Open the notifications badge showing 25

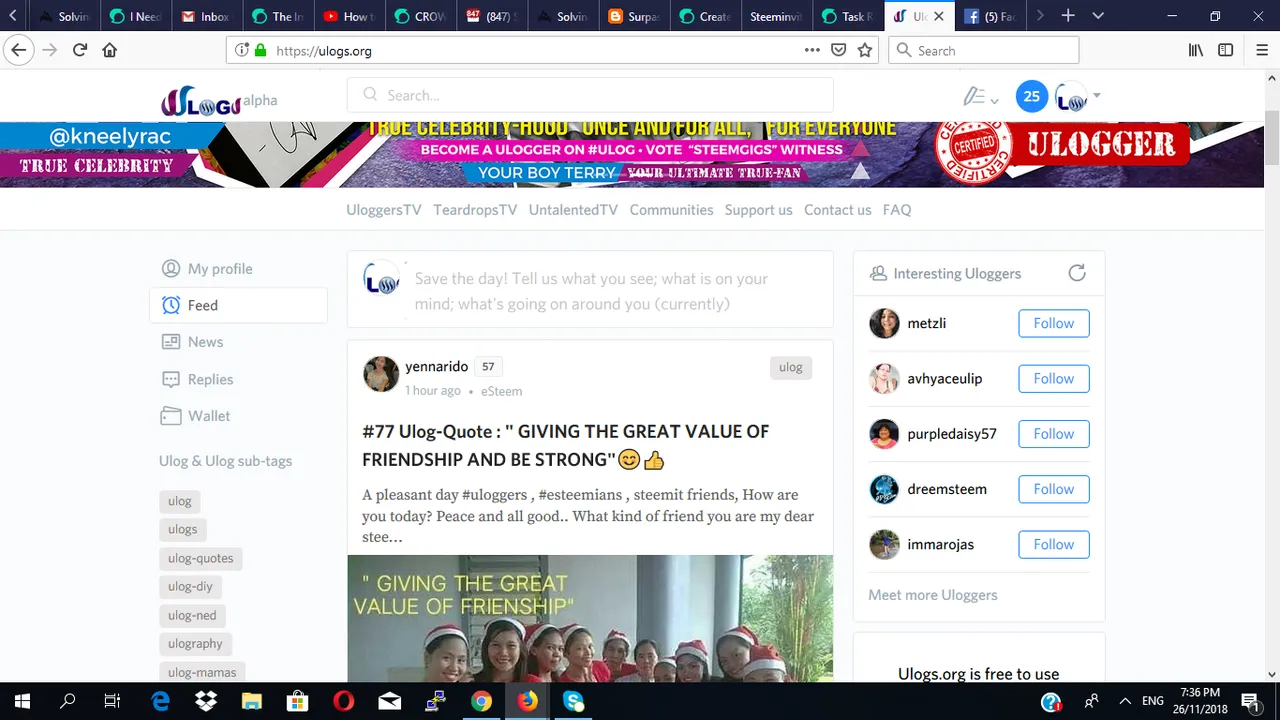(x=1031, y=96)
